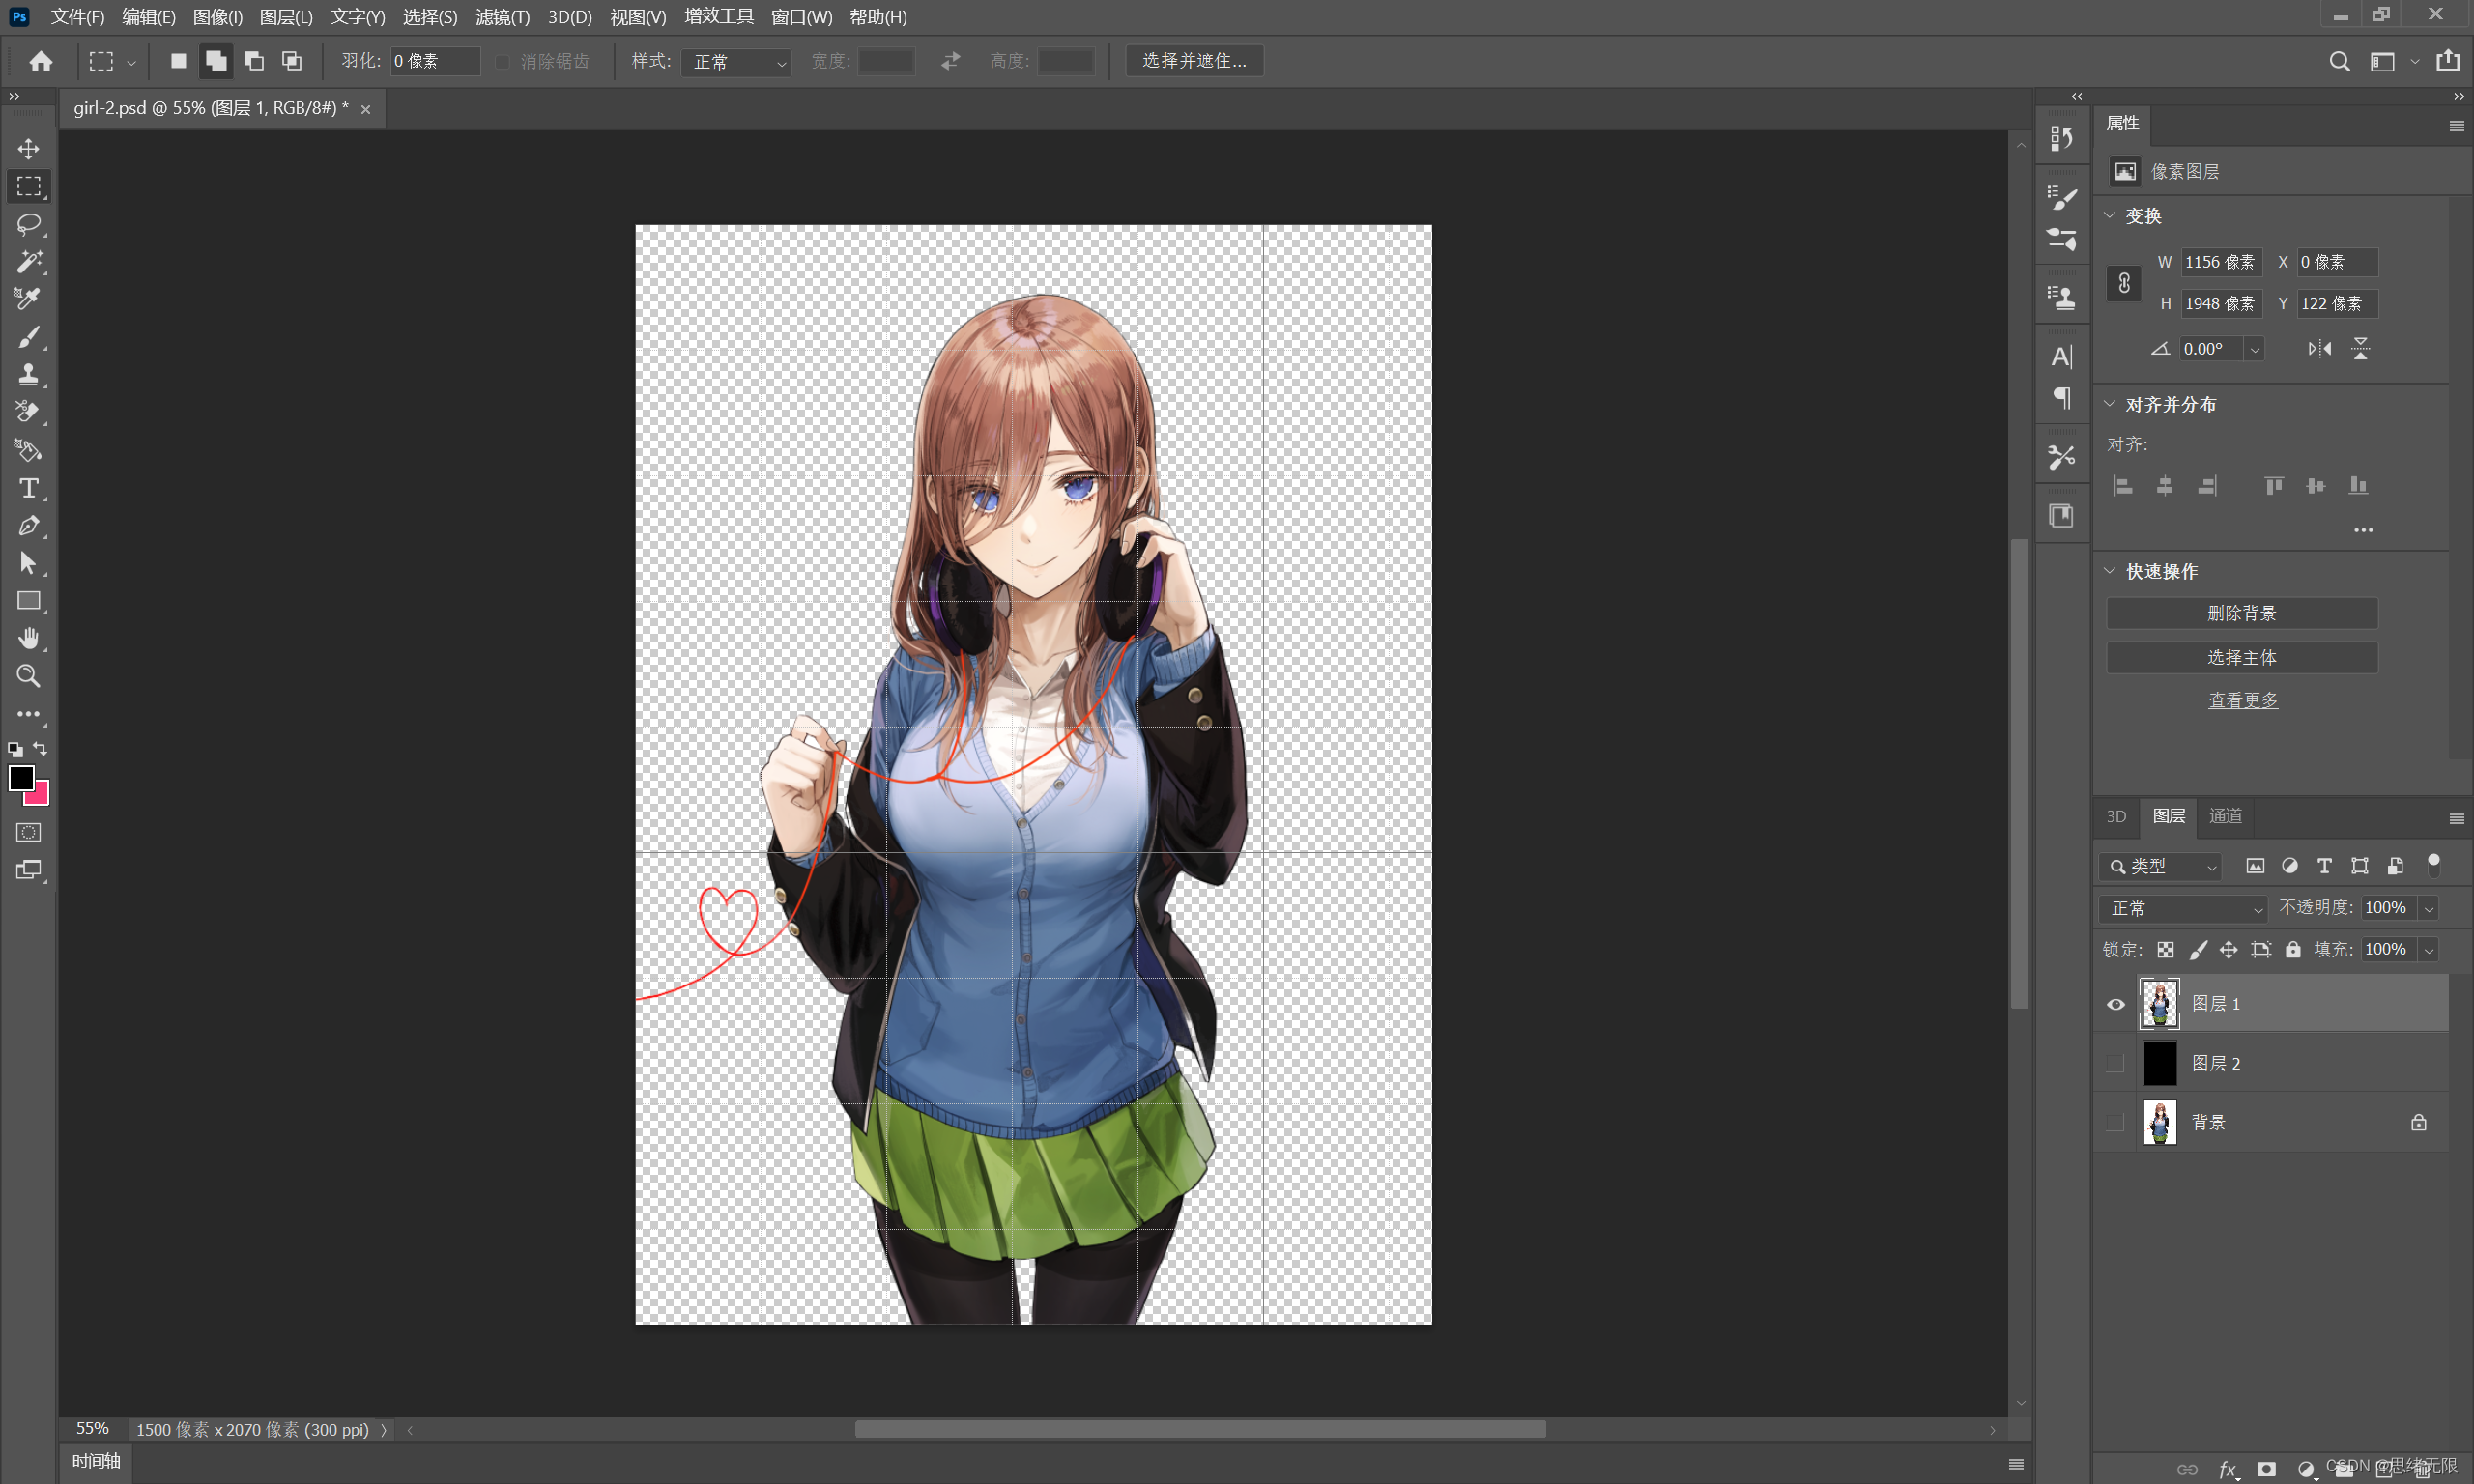Select the Pen tool
2474x1484 pixels.
click(x=28, y=526)
